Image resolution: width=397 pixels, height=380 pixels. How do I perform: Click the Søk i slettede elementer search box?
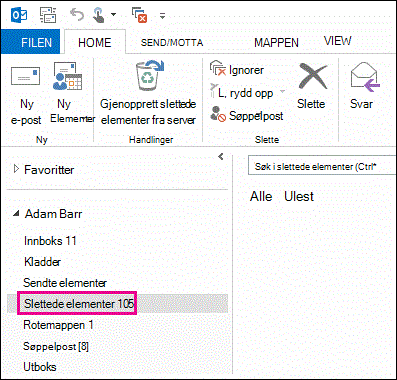322,166
